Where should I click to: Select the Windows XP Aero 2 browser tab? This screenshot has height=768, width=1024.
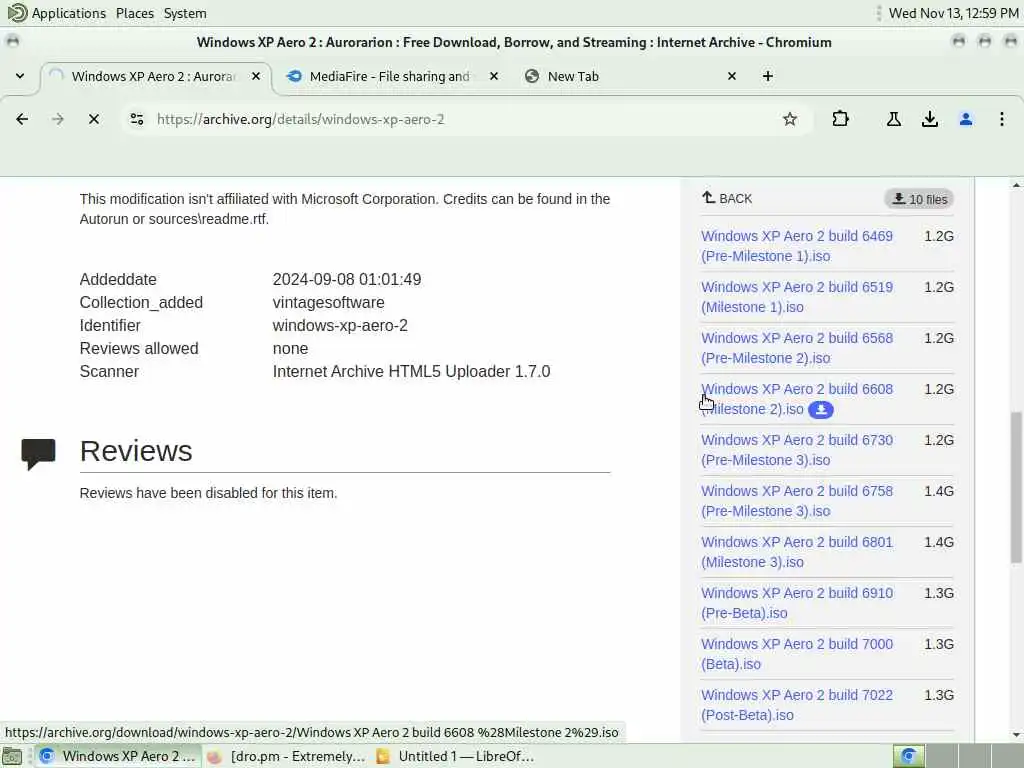[x=153, y=76]
